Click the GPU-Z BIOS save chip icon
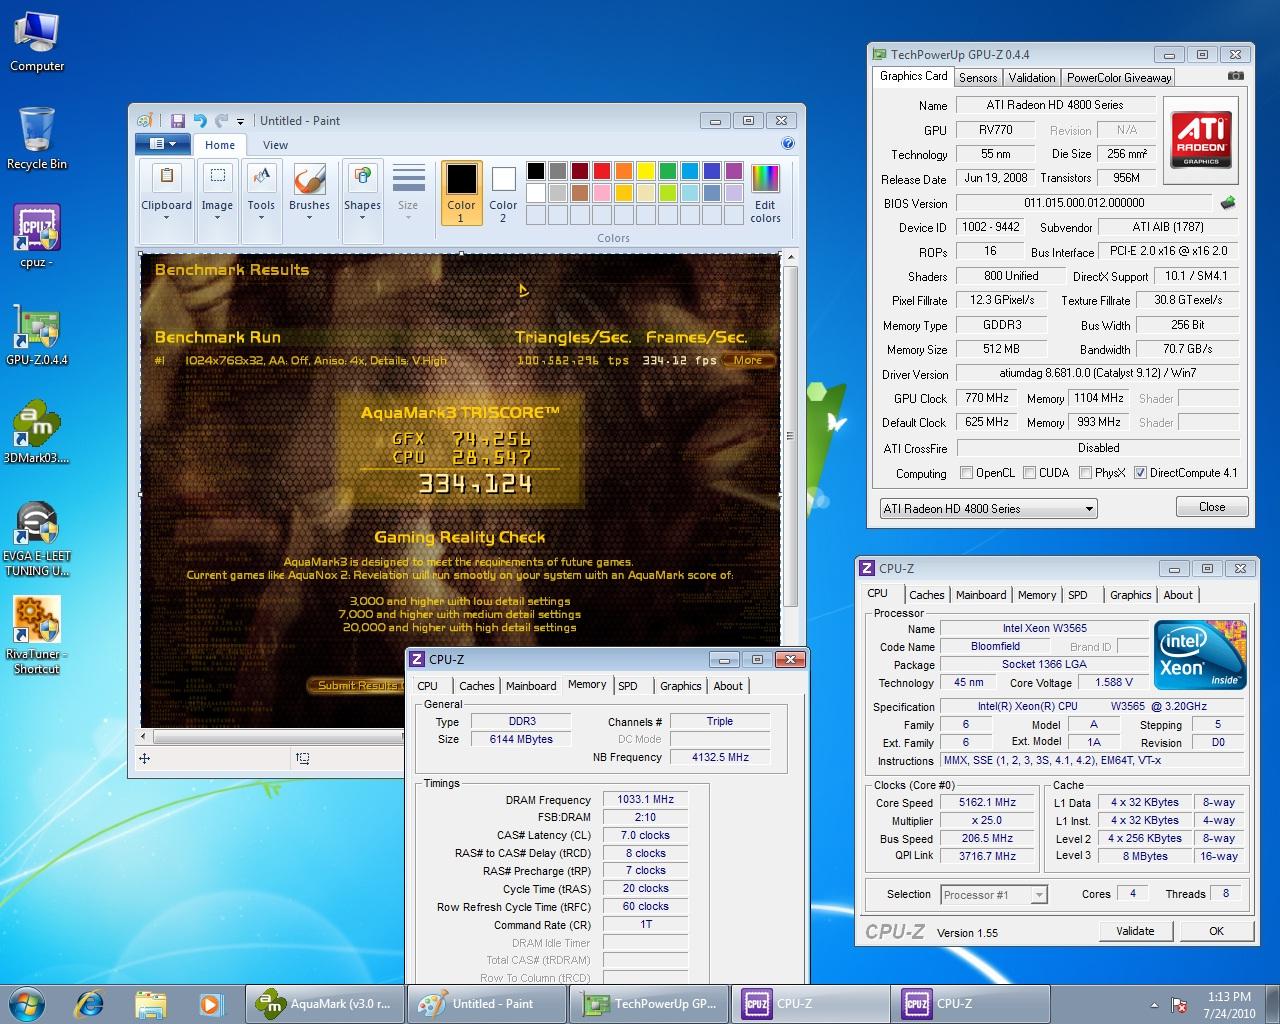This screenshot has height=1024, width=1280. click(x=1228, y=202)
